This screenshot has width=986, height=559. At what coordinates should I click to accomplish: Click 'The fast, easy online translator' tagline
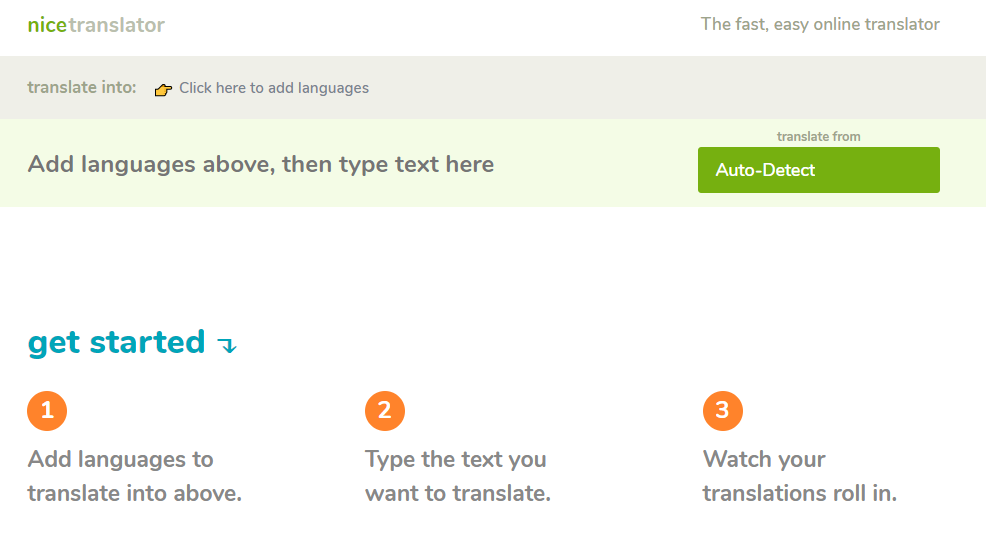pos(820,24)
